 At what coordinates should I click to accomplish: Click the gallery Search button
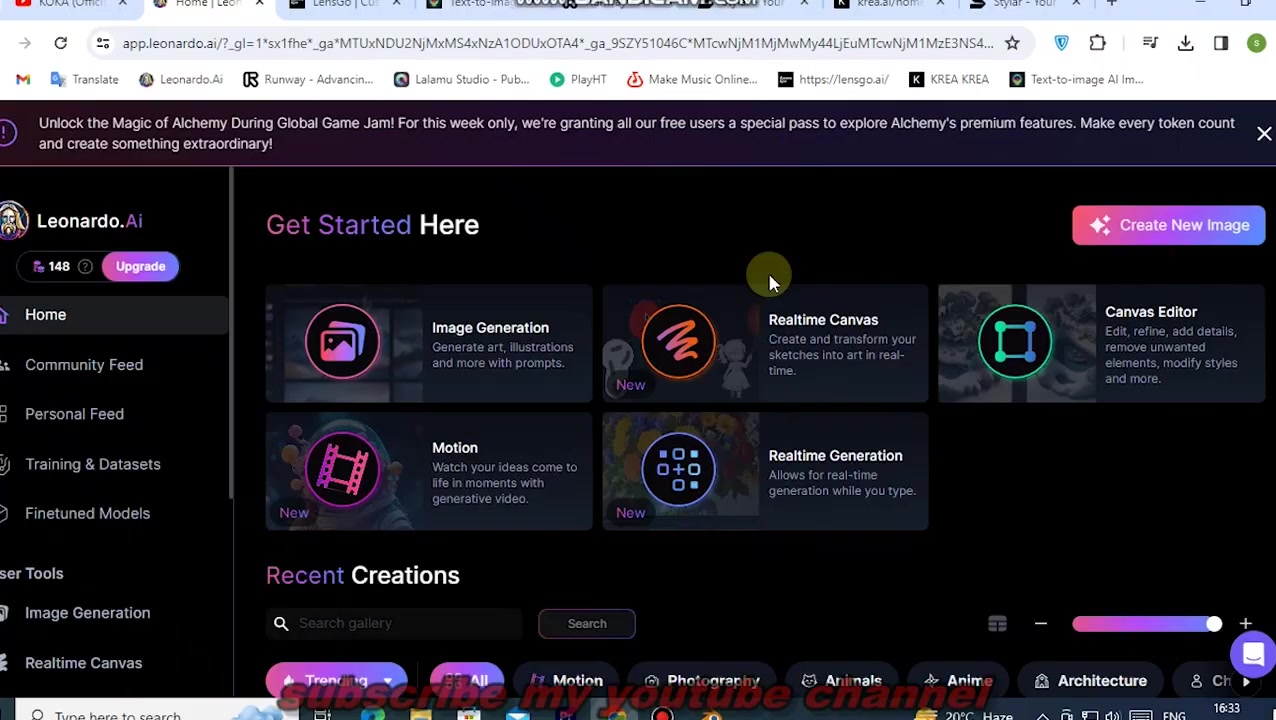coord(587,623)
